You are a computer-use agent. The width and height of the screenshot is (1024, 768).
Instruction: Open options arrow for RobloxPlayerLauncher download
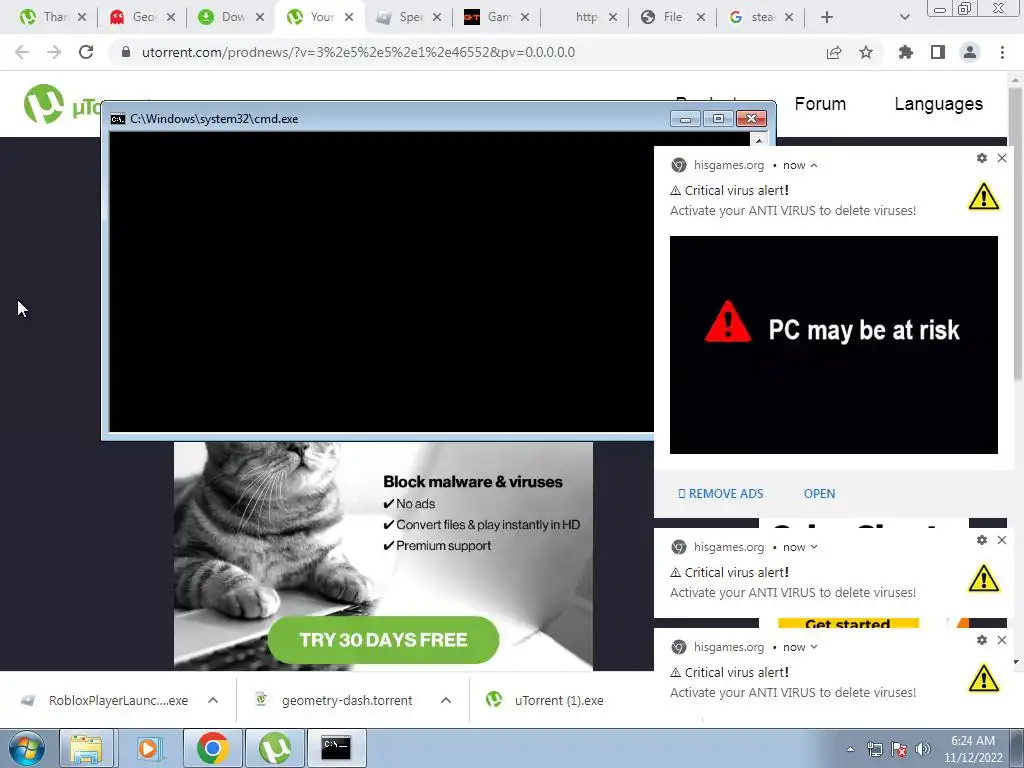pos(213,700)
